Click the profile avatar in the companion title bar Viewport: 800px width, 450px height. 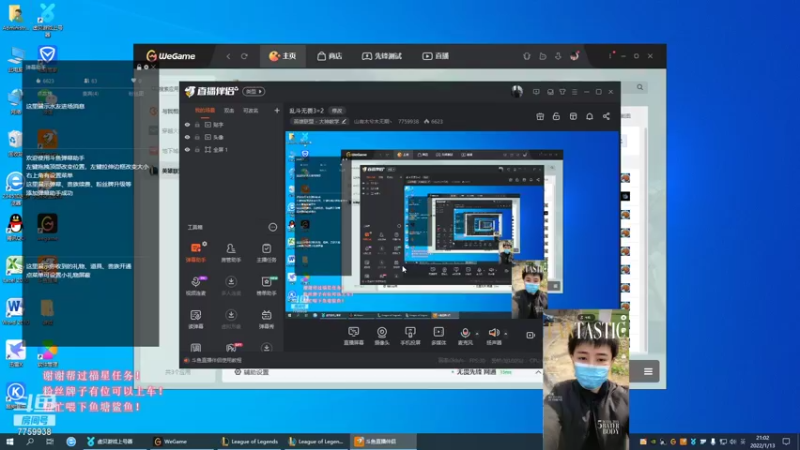[x=517, y=91]
